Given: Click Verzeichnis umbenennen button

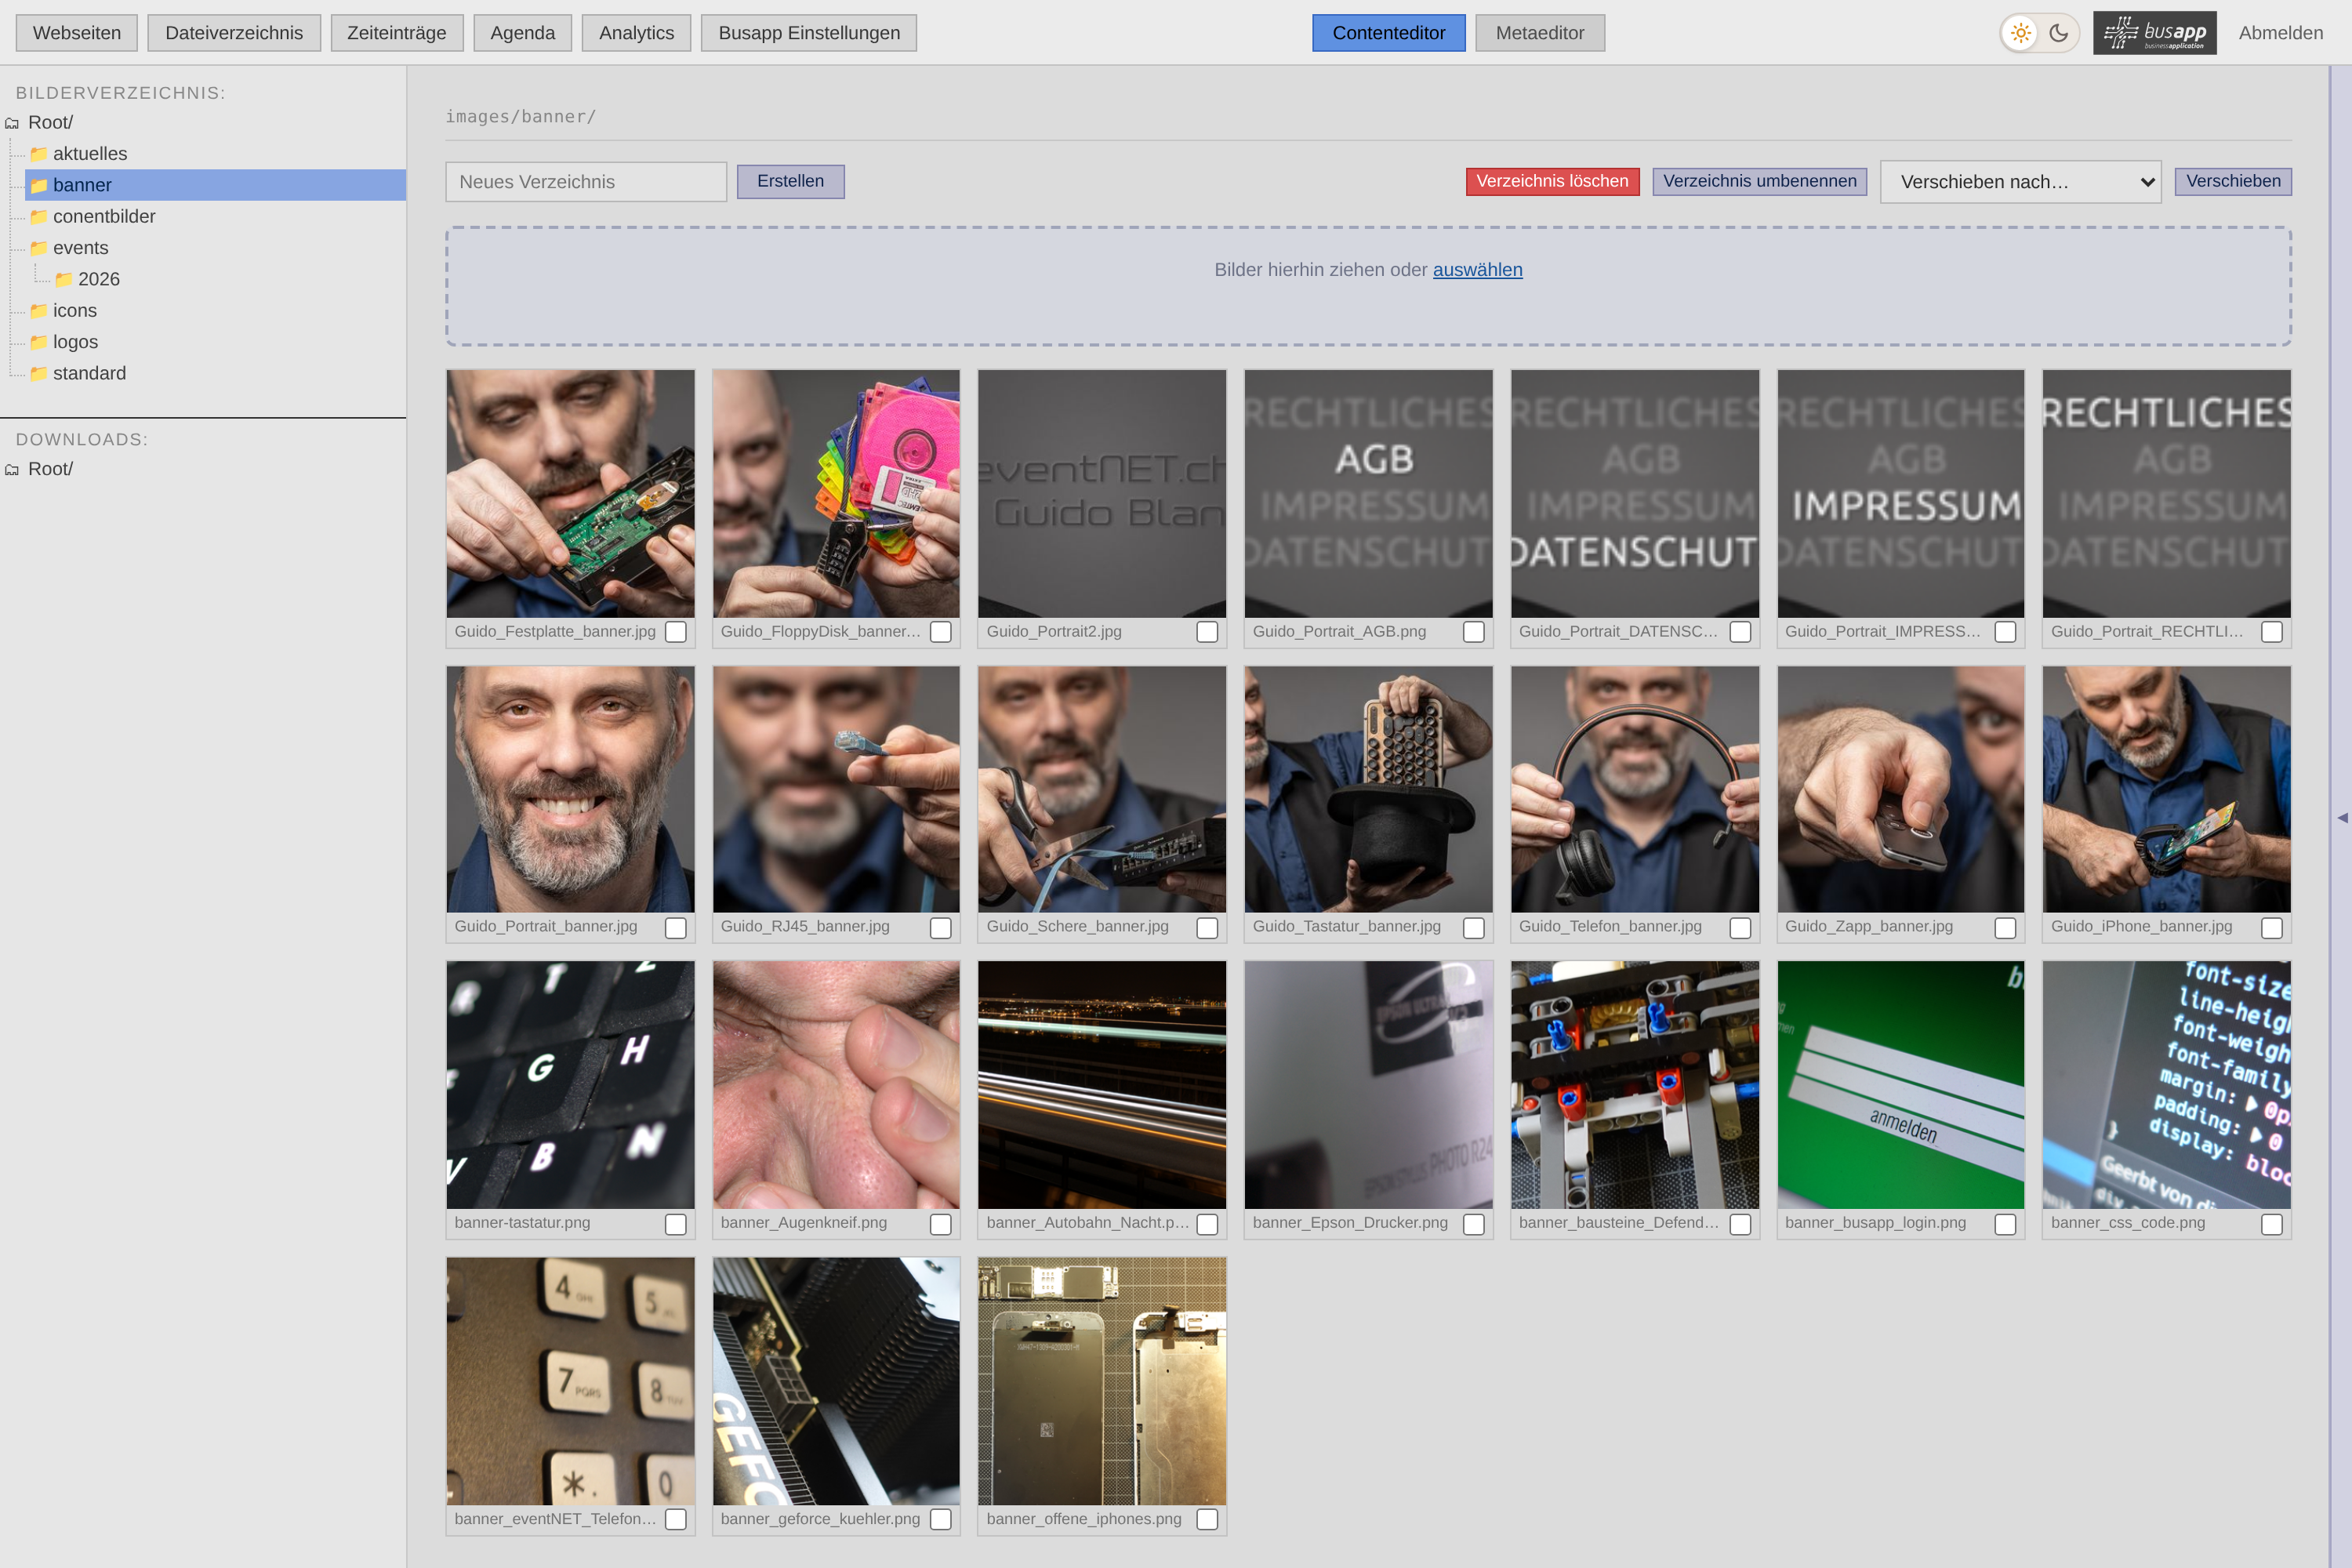Looking at the screenshot, I should pyautogui.click(x=1759, y=181).
